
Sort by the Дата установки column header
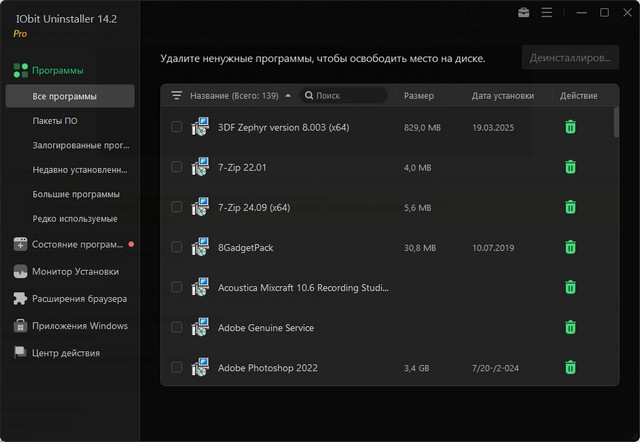(x=502, y=96)
